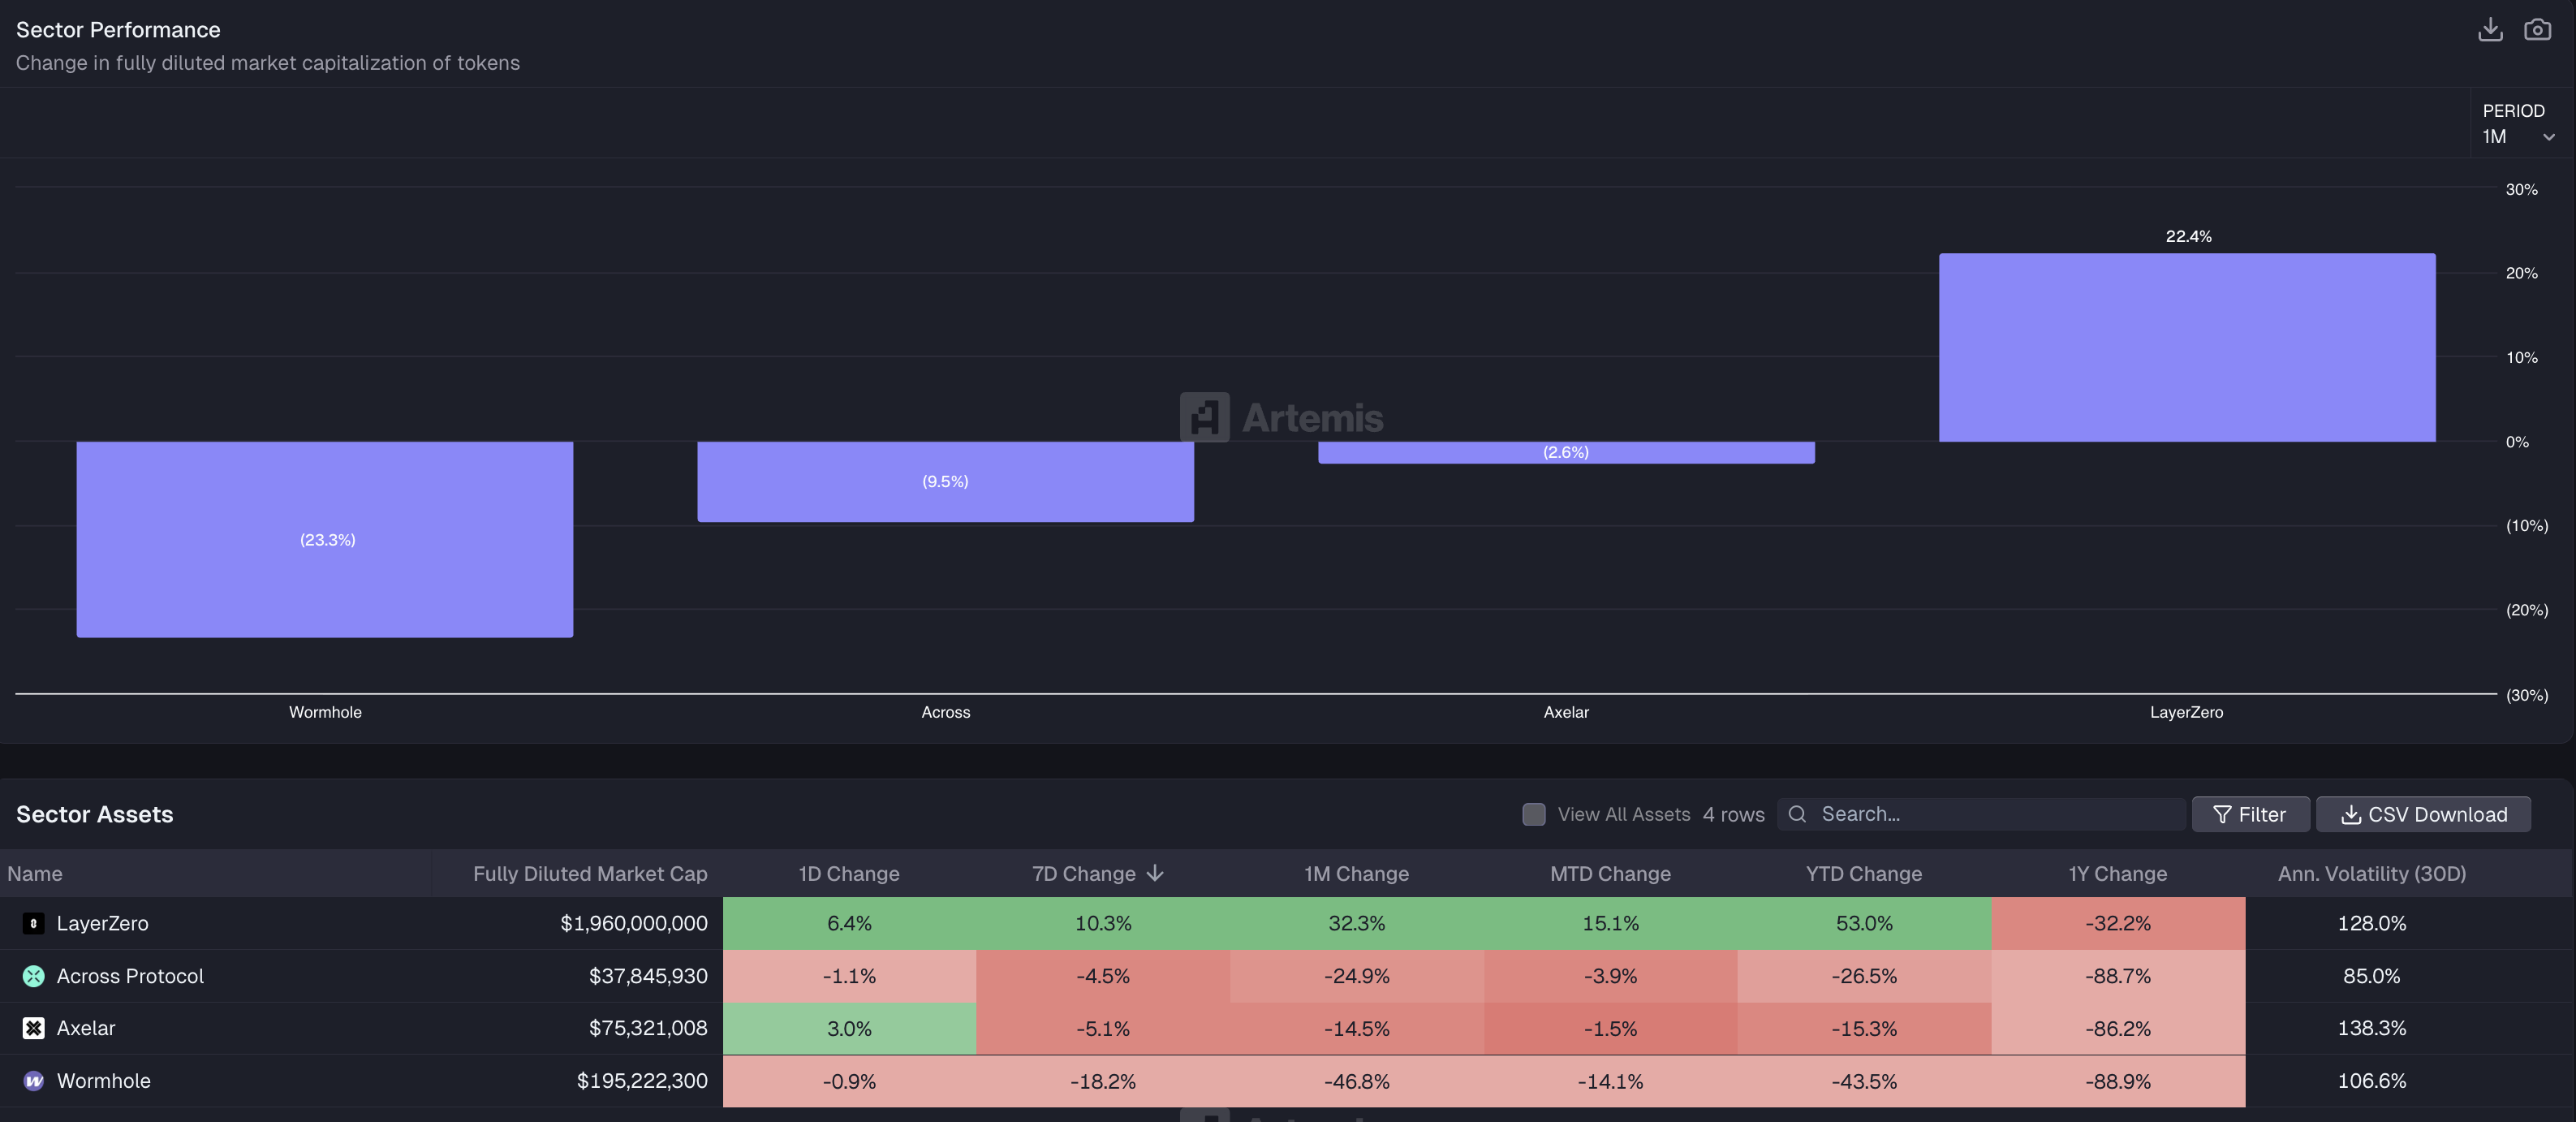Click into the Search input field
The image size is (2576, 1122).
1995,814
